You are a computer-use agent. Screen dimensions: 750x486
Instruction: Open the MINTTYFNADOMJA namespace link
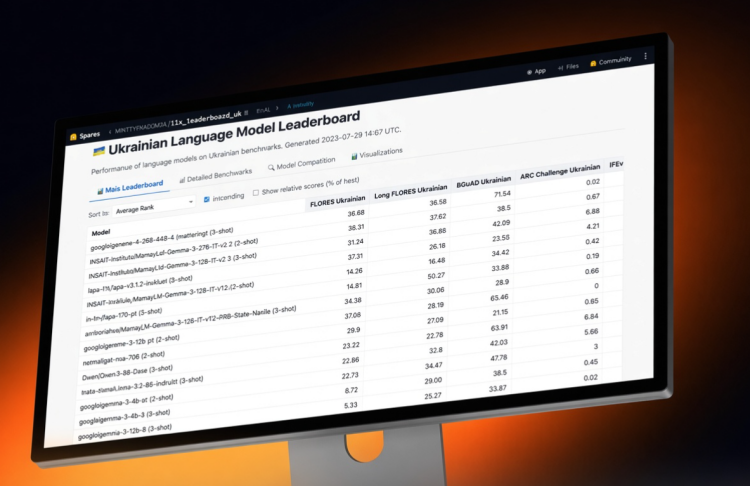141,127
